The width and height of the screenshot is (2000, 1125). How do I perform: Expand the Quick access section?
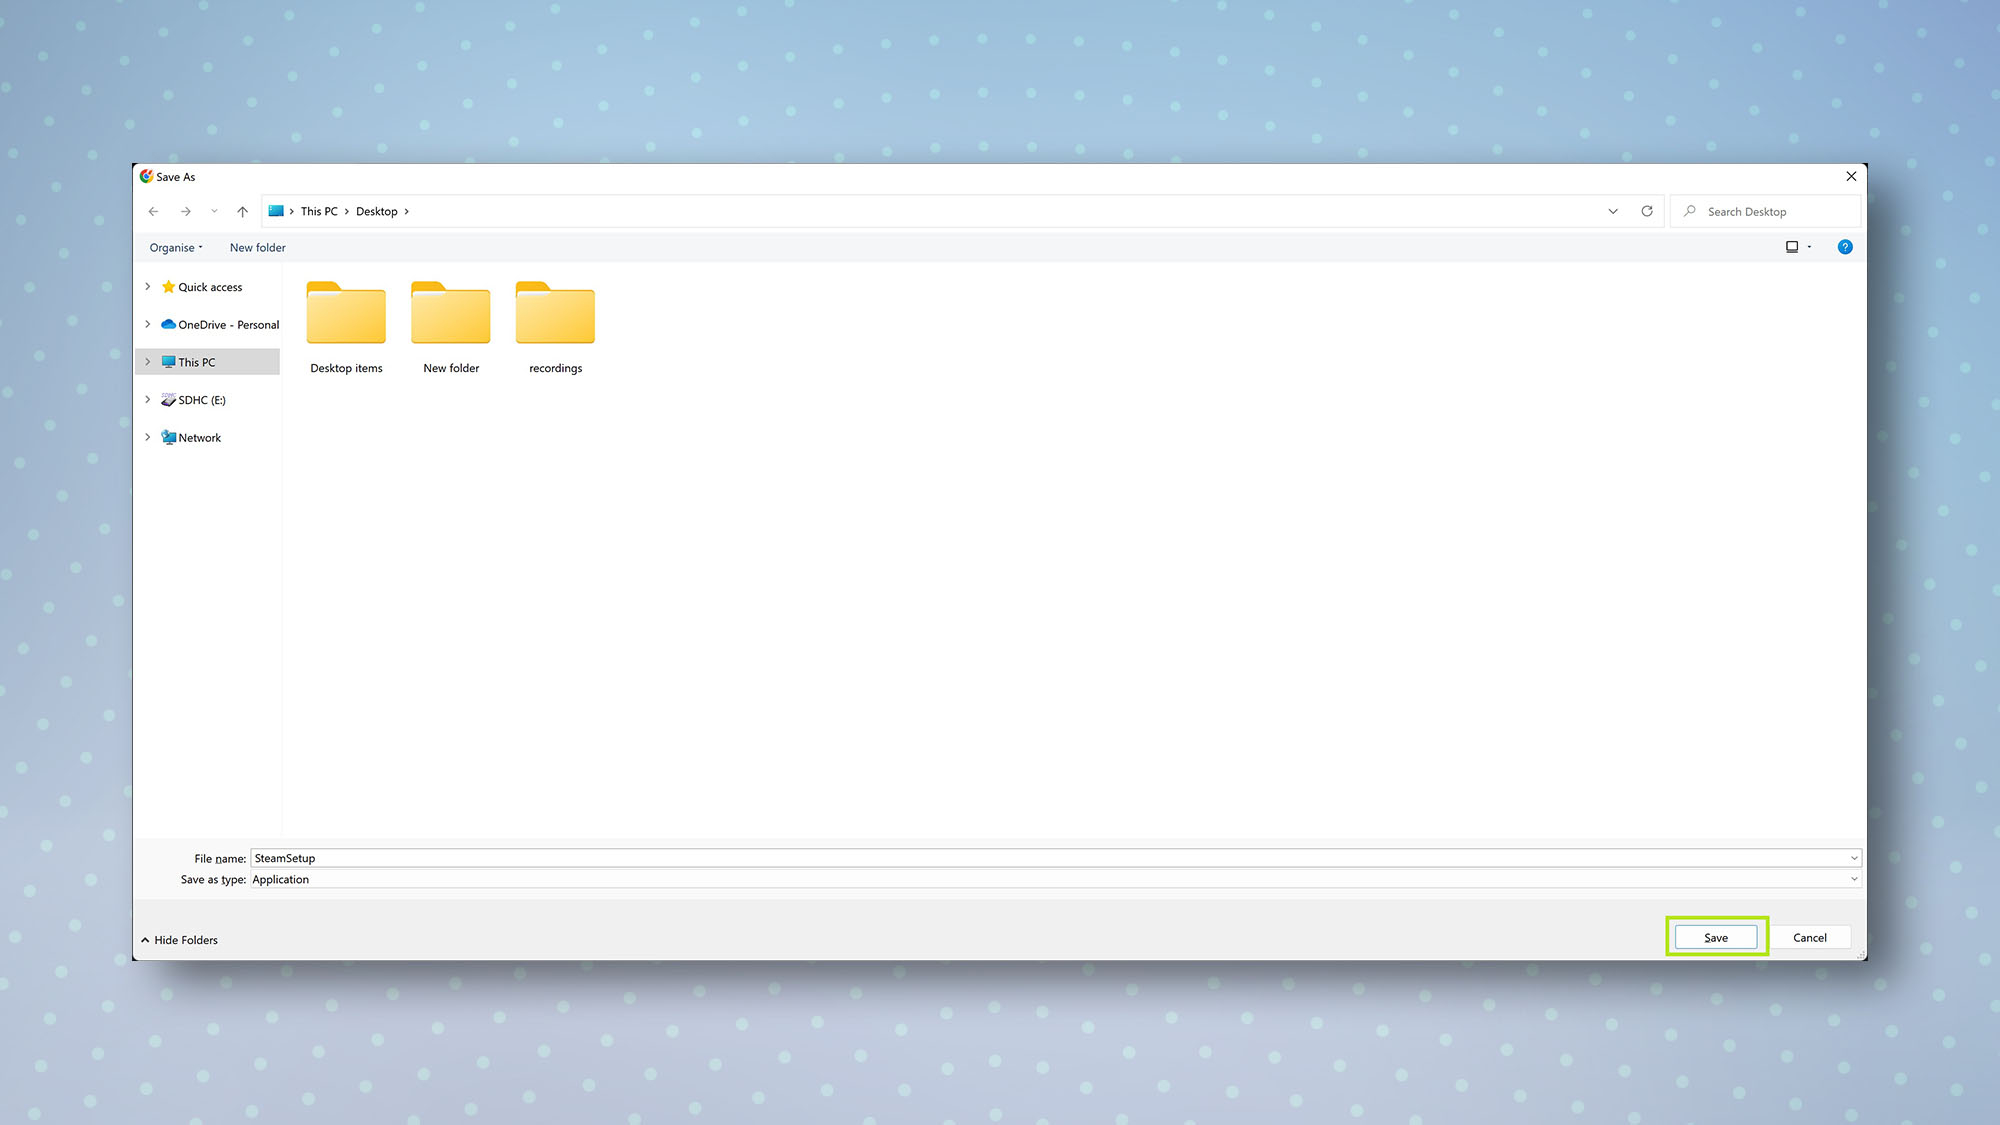[x=147, y=286]
